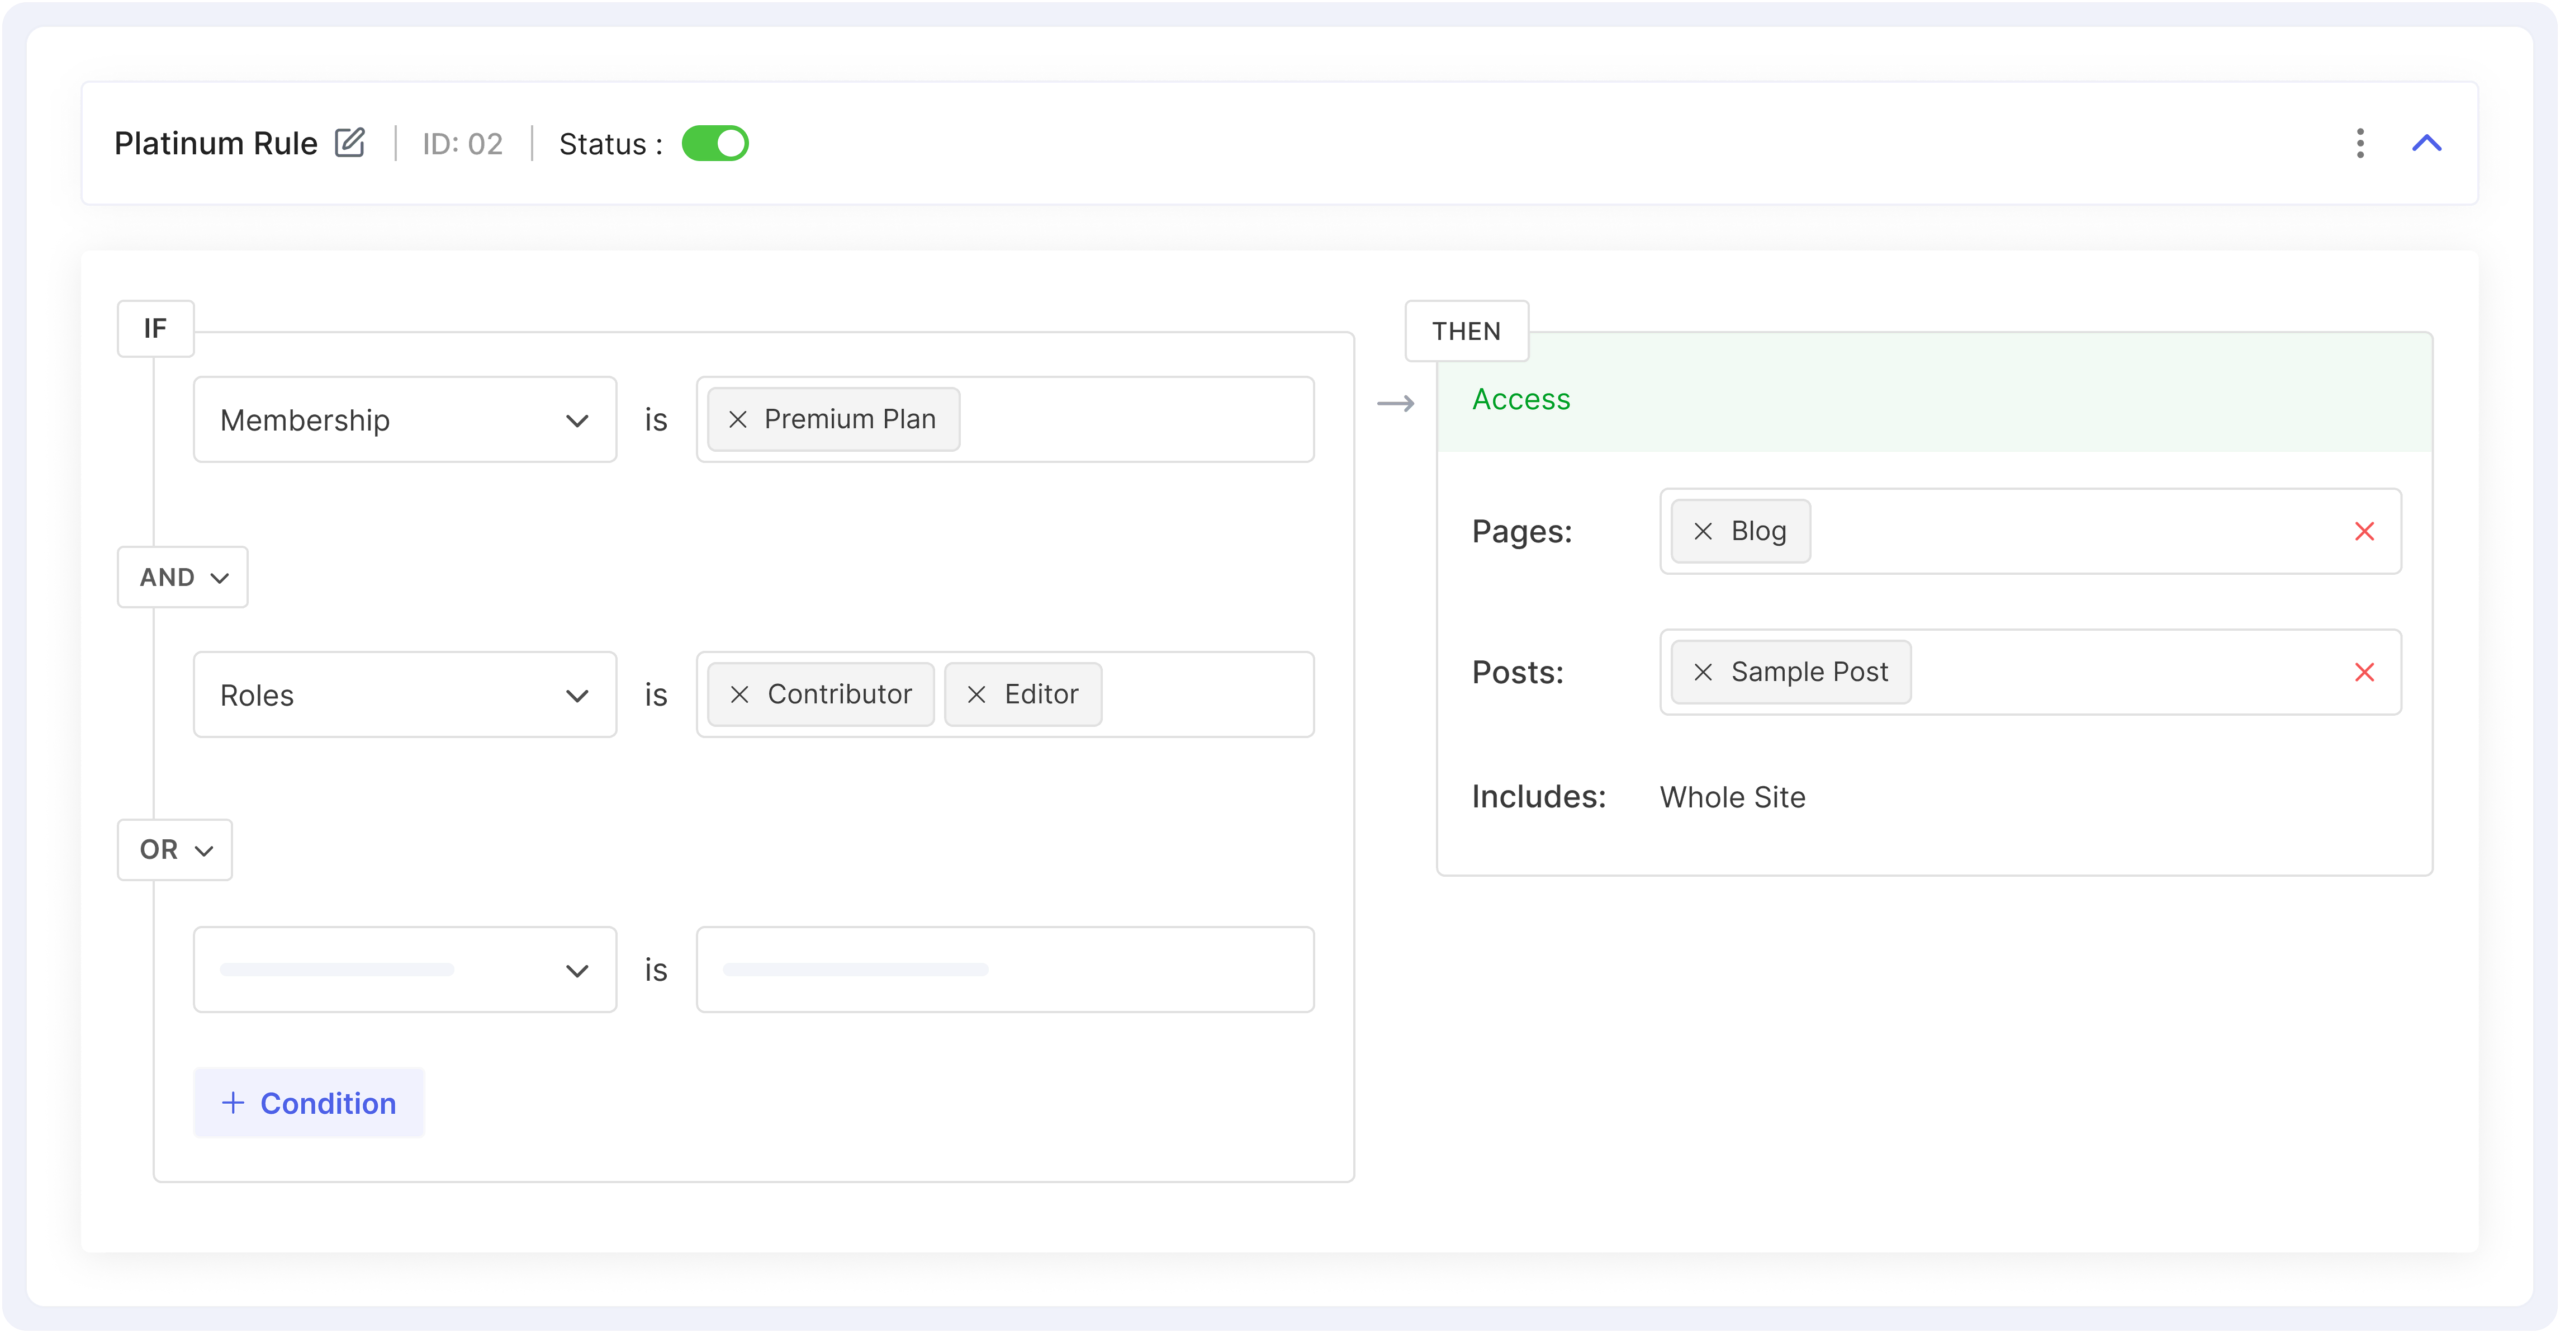Change the AND operator dropdown

click(x=183, y=578)
